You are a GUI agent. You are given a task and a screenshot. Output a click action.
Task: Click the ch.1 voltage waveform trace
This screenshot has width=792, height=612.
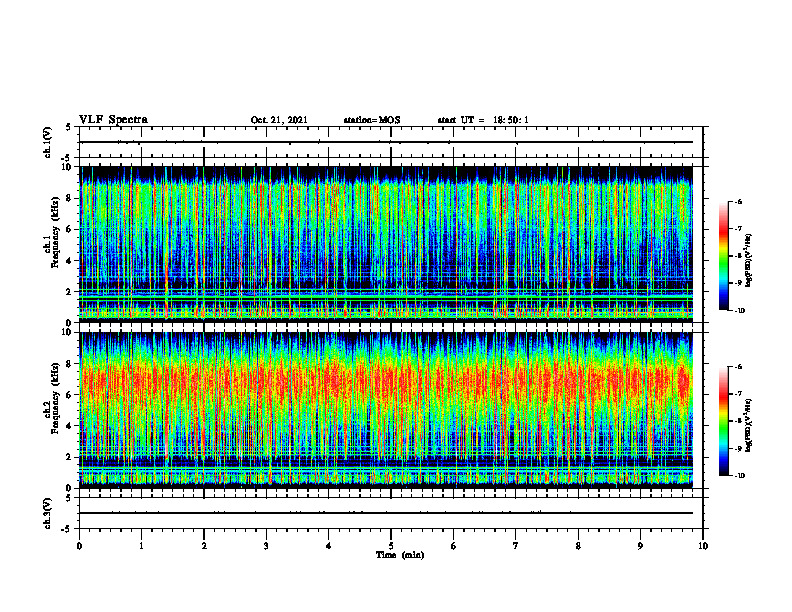tap(386, 142)
